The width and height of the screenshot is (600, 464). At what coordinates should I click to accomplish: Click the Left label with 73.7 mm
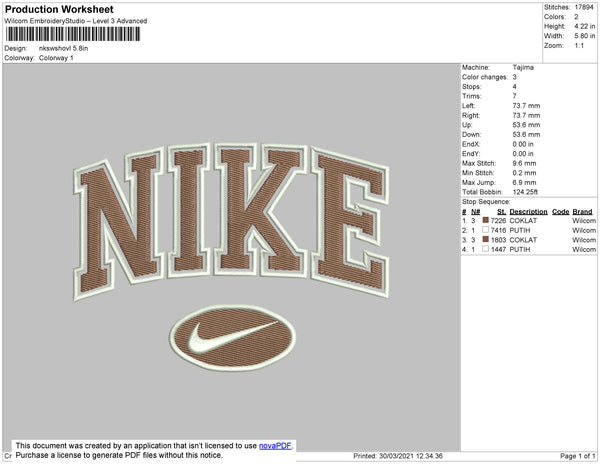468,106
